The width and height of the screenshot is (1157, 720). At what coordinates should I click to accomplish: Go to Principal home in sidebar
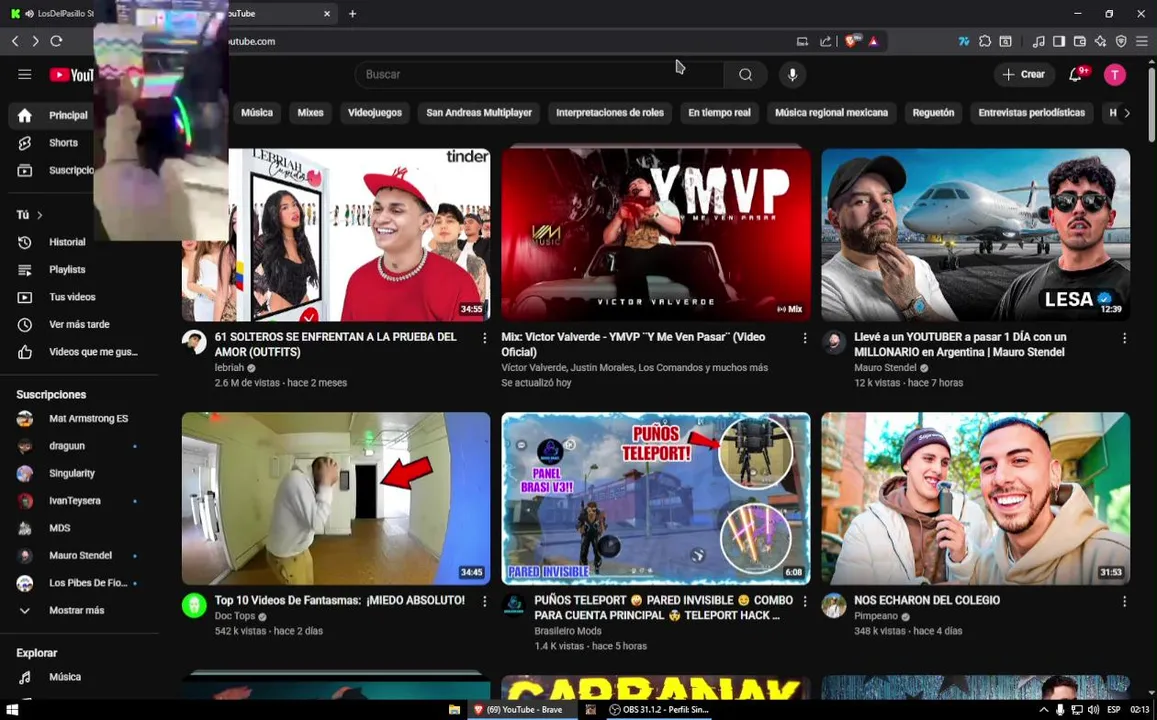coord(52,115)
